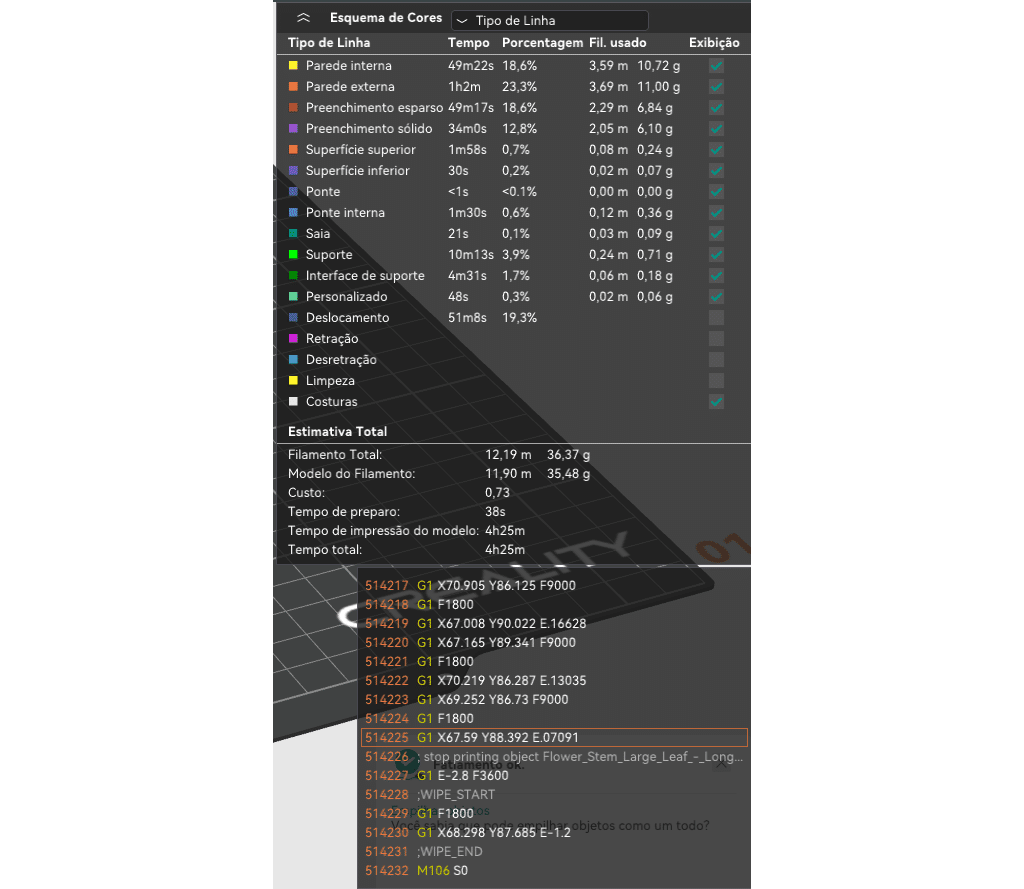Enable Deslocamento display checkbox
Image resolution: width=1024 pixels, height=889 pixels.
716,317
